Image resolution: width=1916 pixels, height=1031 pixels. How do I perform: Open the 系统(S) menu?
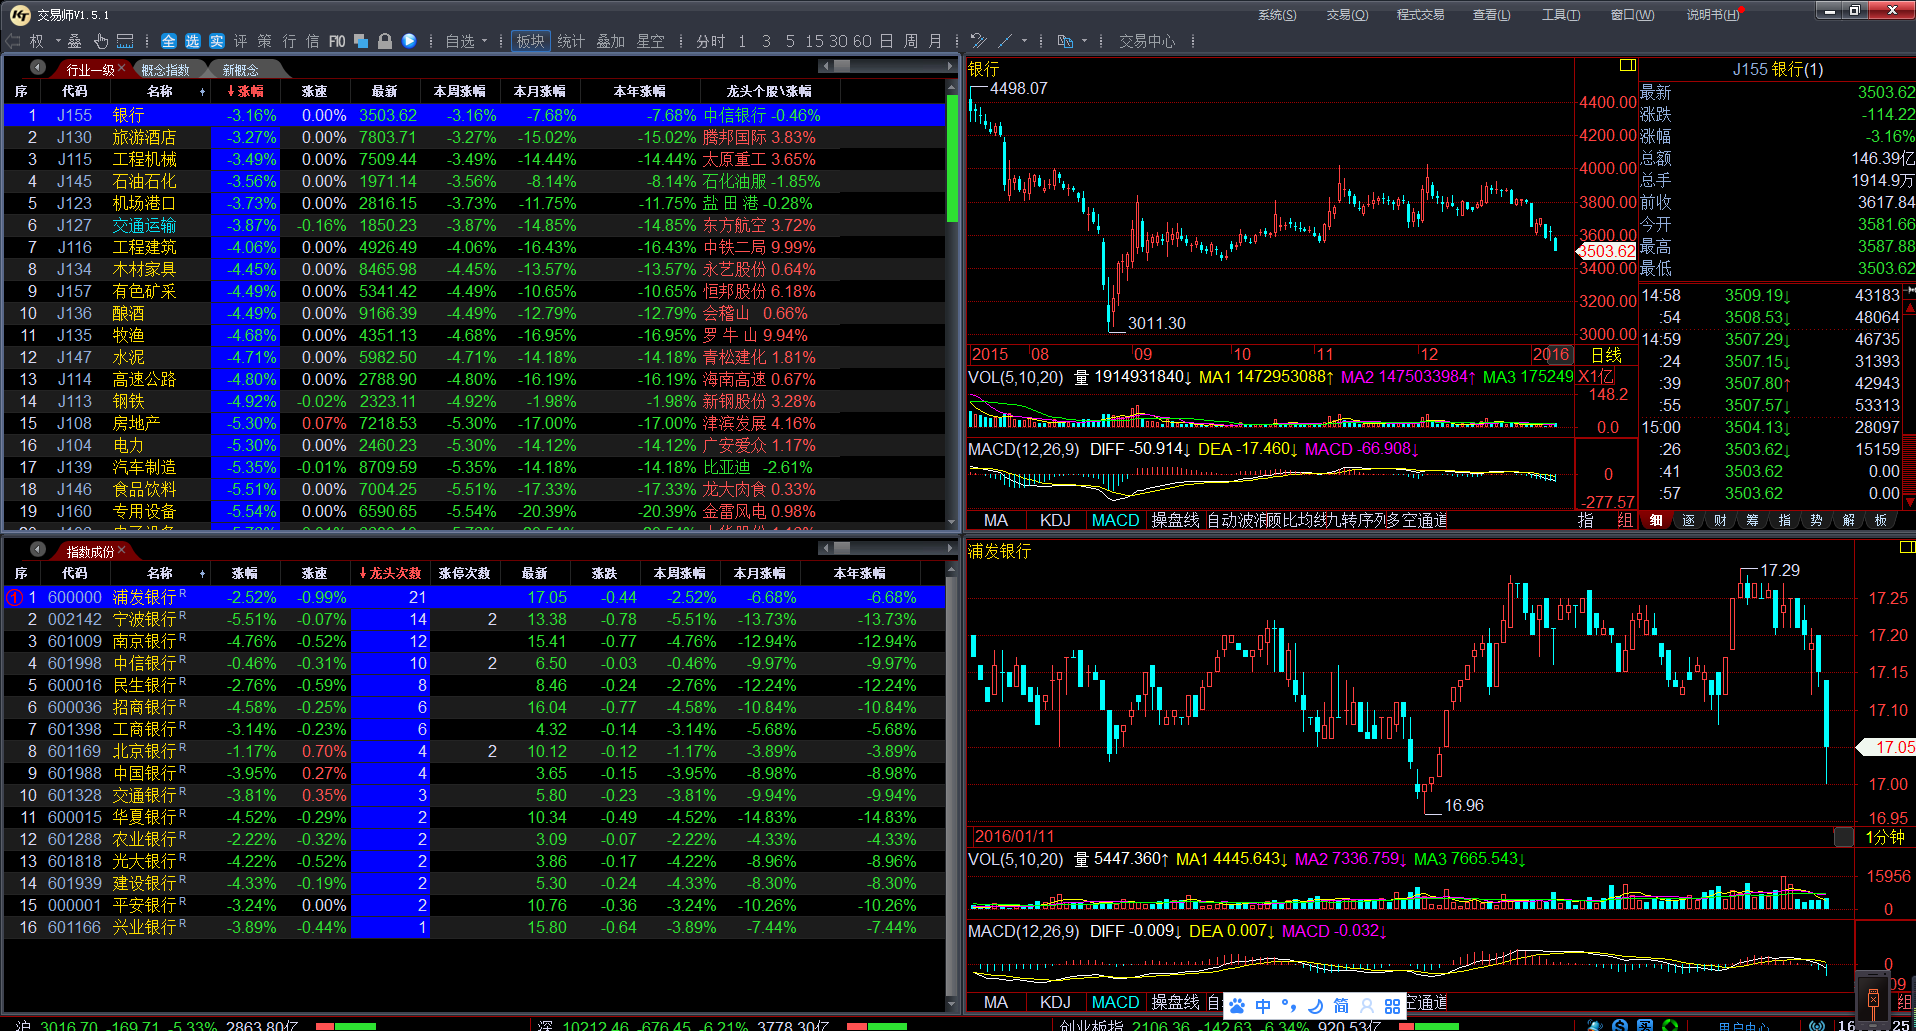pyautogui.click(x=1276, y=15)
